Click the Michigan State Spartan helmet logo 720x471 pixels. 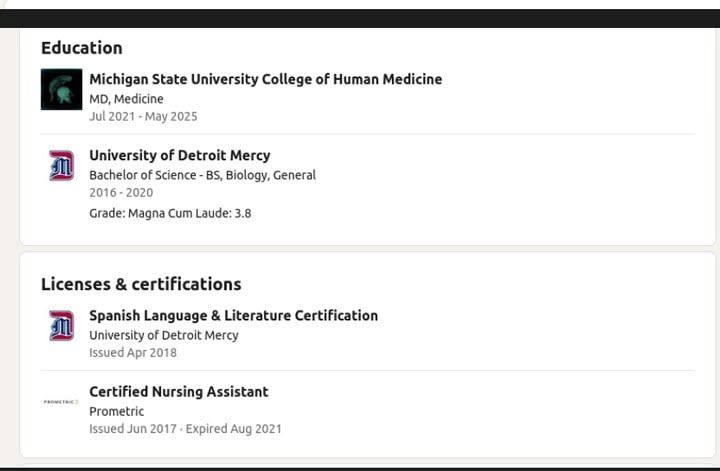coord(61,90)
